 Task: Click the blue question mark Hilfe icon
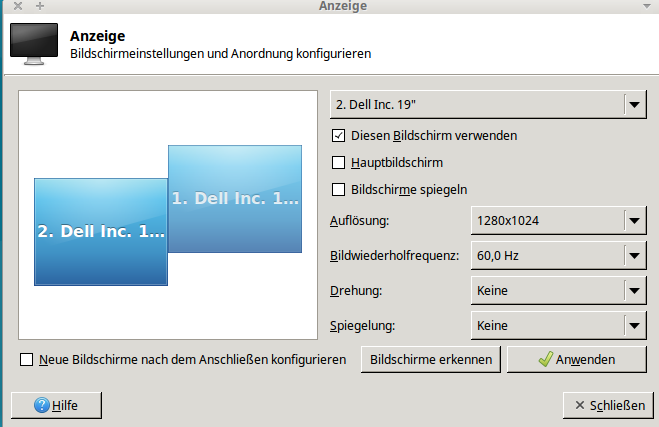tap(42, 405)
